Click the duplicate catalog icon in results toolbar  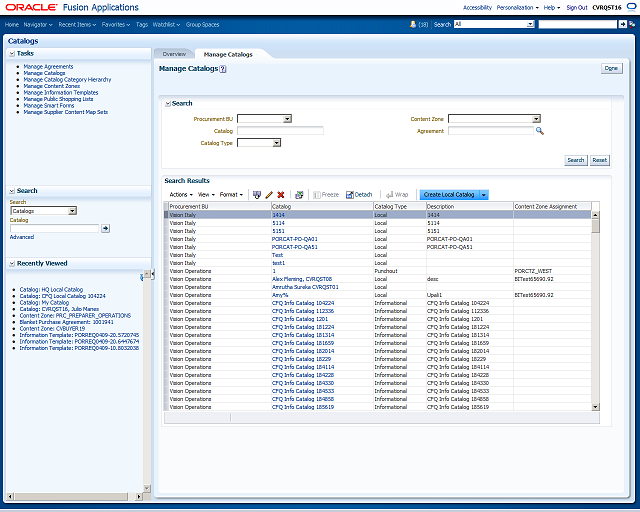click(257, 195)
